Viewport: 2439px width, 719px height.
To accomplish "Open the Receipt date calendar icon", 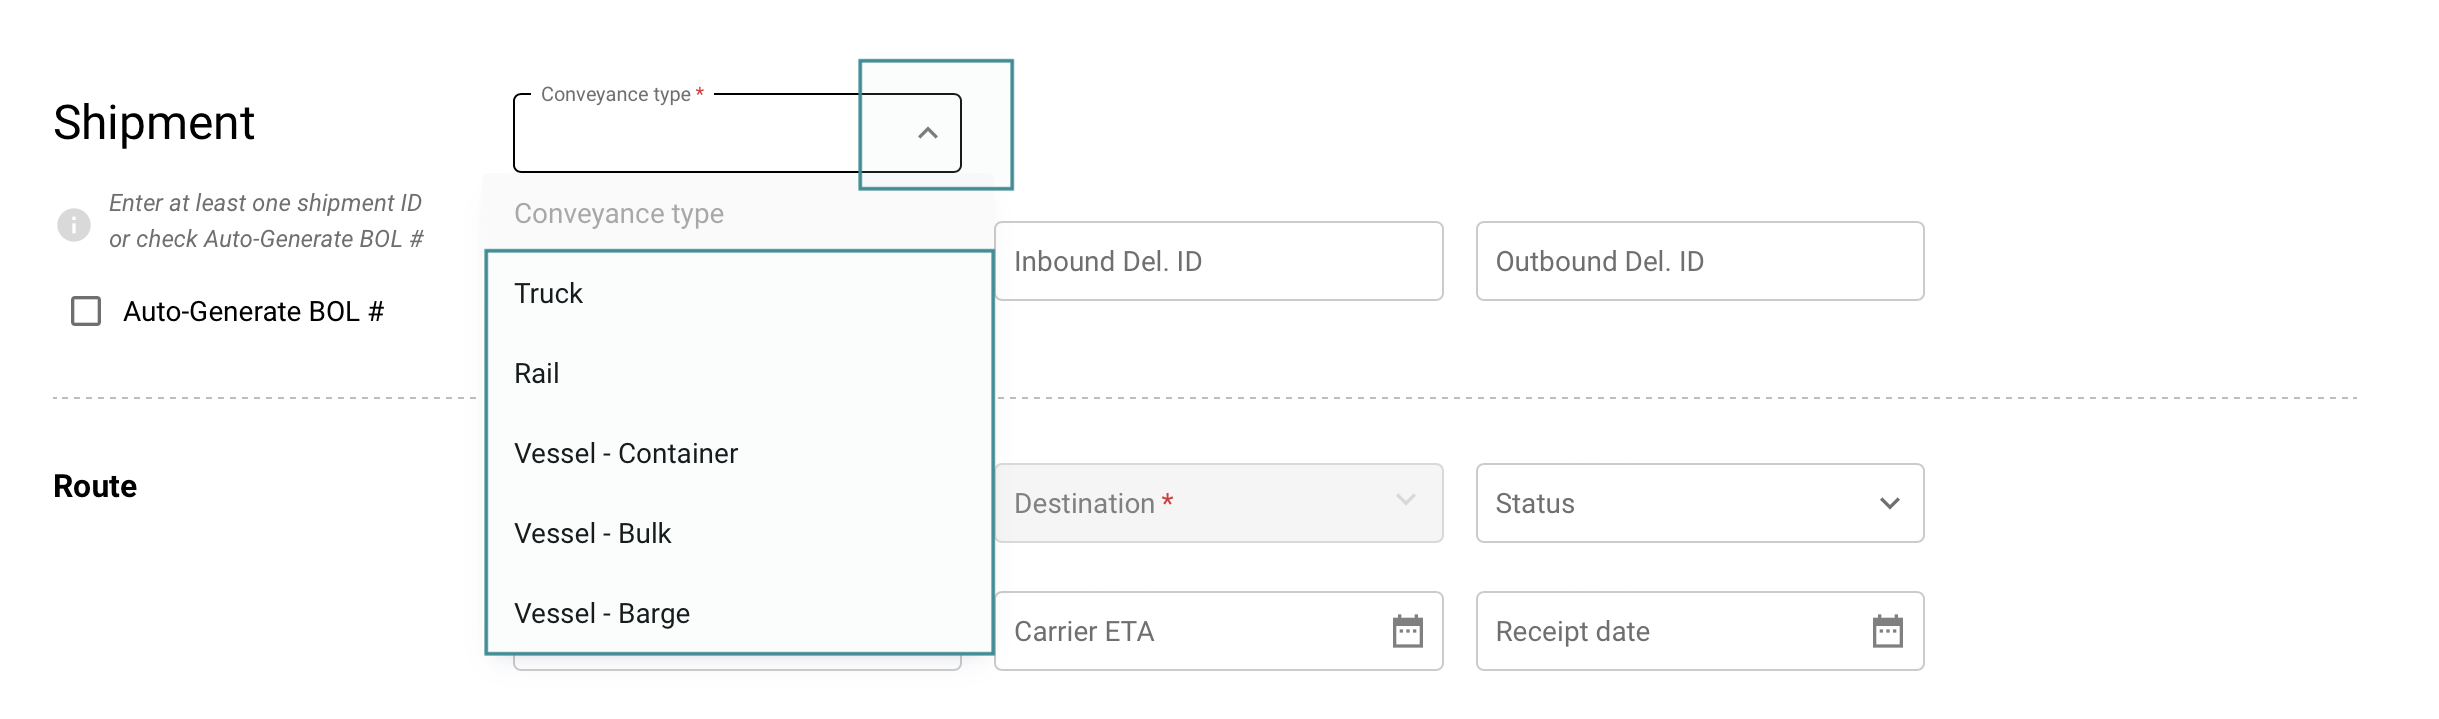I will (x=1887, y=631).
